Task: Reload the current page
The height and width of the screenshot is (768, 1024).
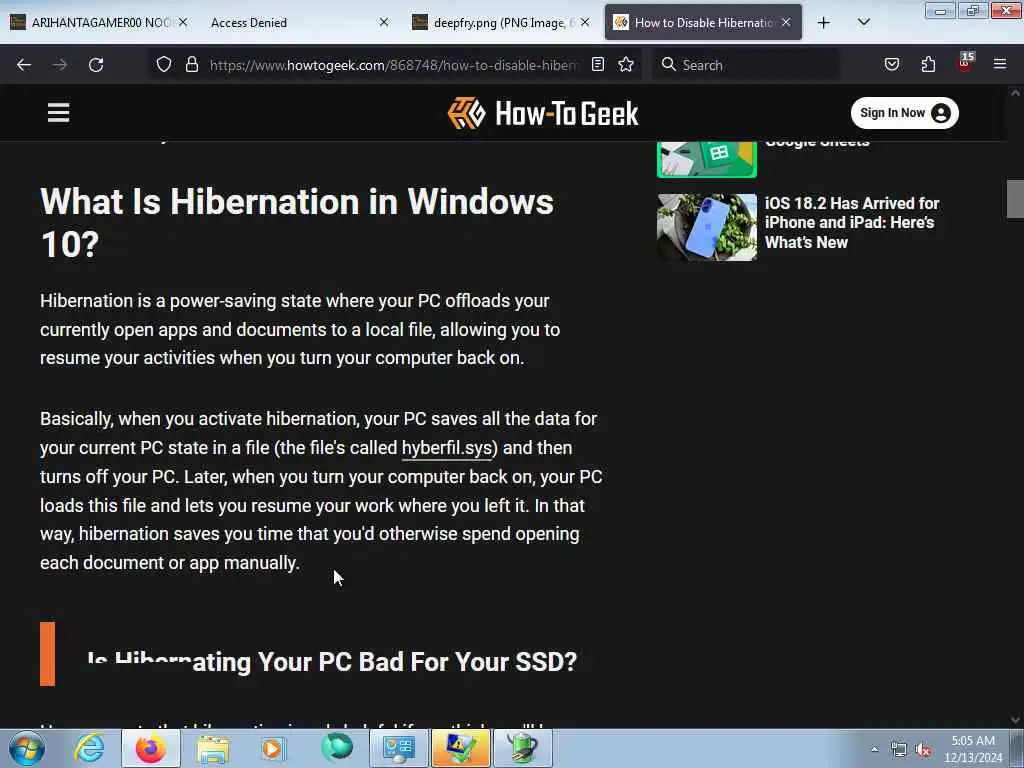Action: click(96, 65)
